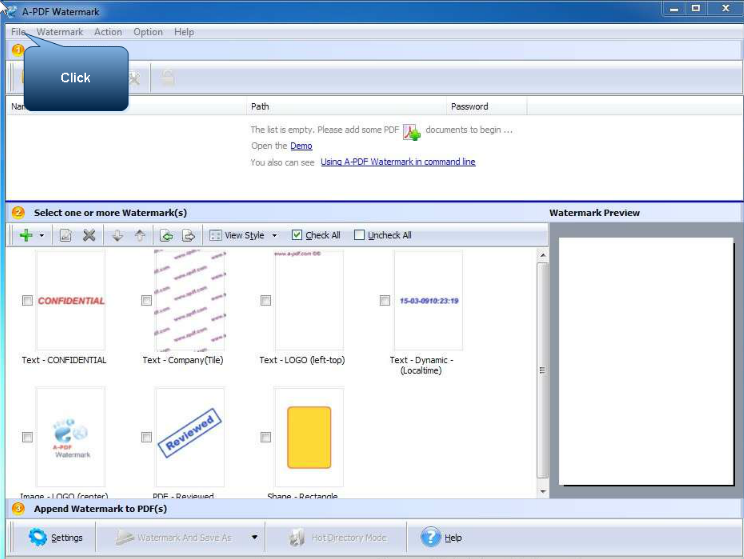This screenshot has height=559, width=744.
Task: Select the yellow rectangle shape thumbnail
Action: (x=309, y=437)
